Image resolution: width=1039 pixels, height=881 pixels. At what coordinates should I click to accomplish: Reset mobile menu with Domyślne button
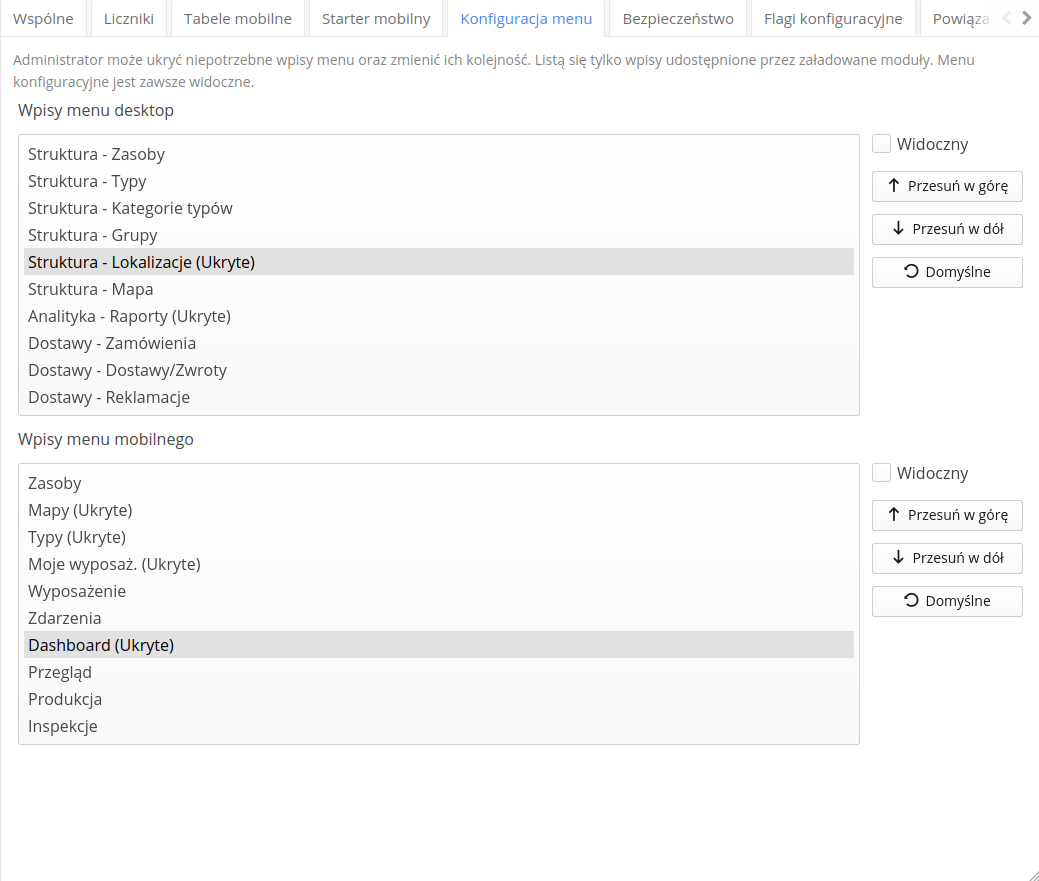tap(947, 601)
